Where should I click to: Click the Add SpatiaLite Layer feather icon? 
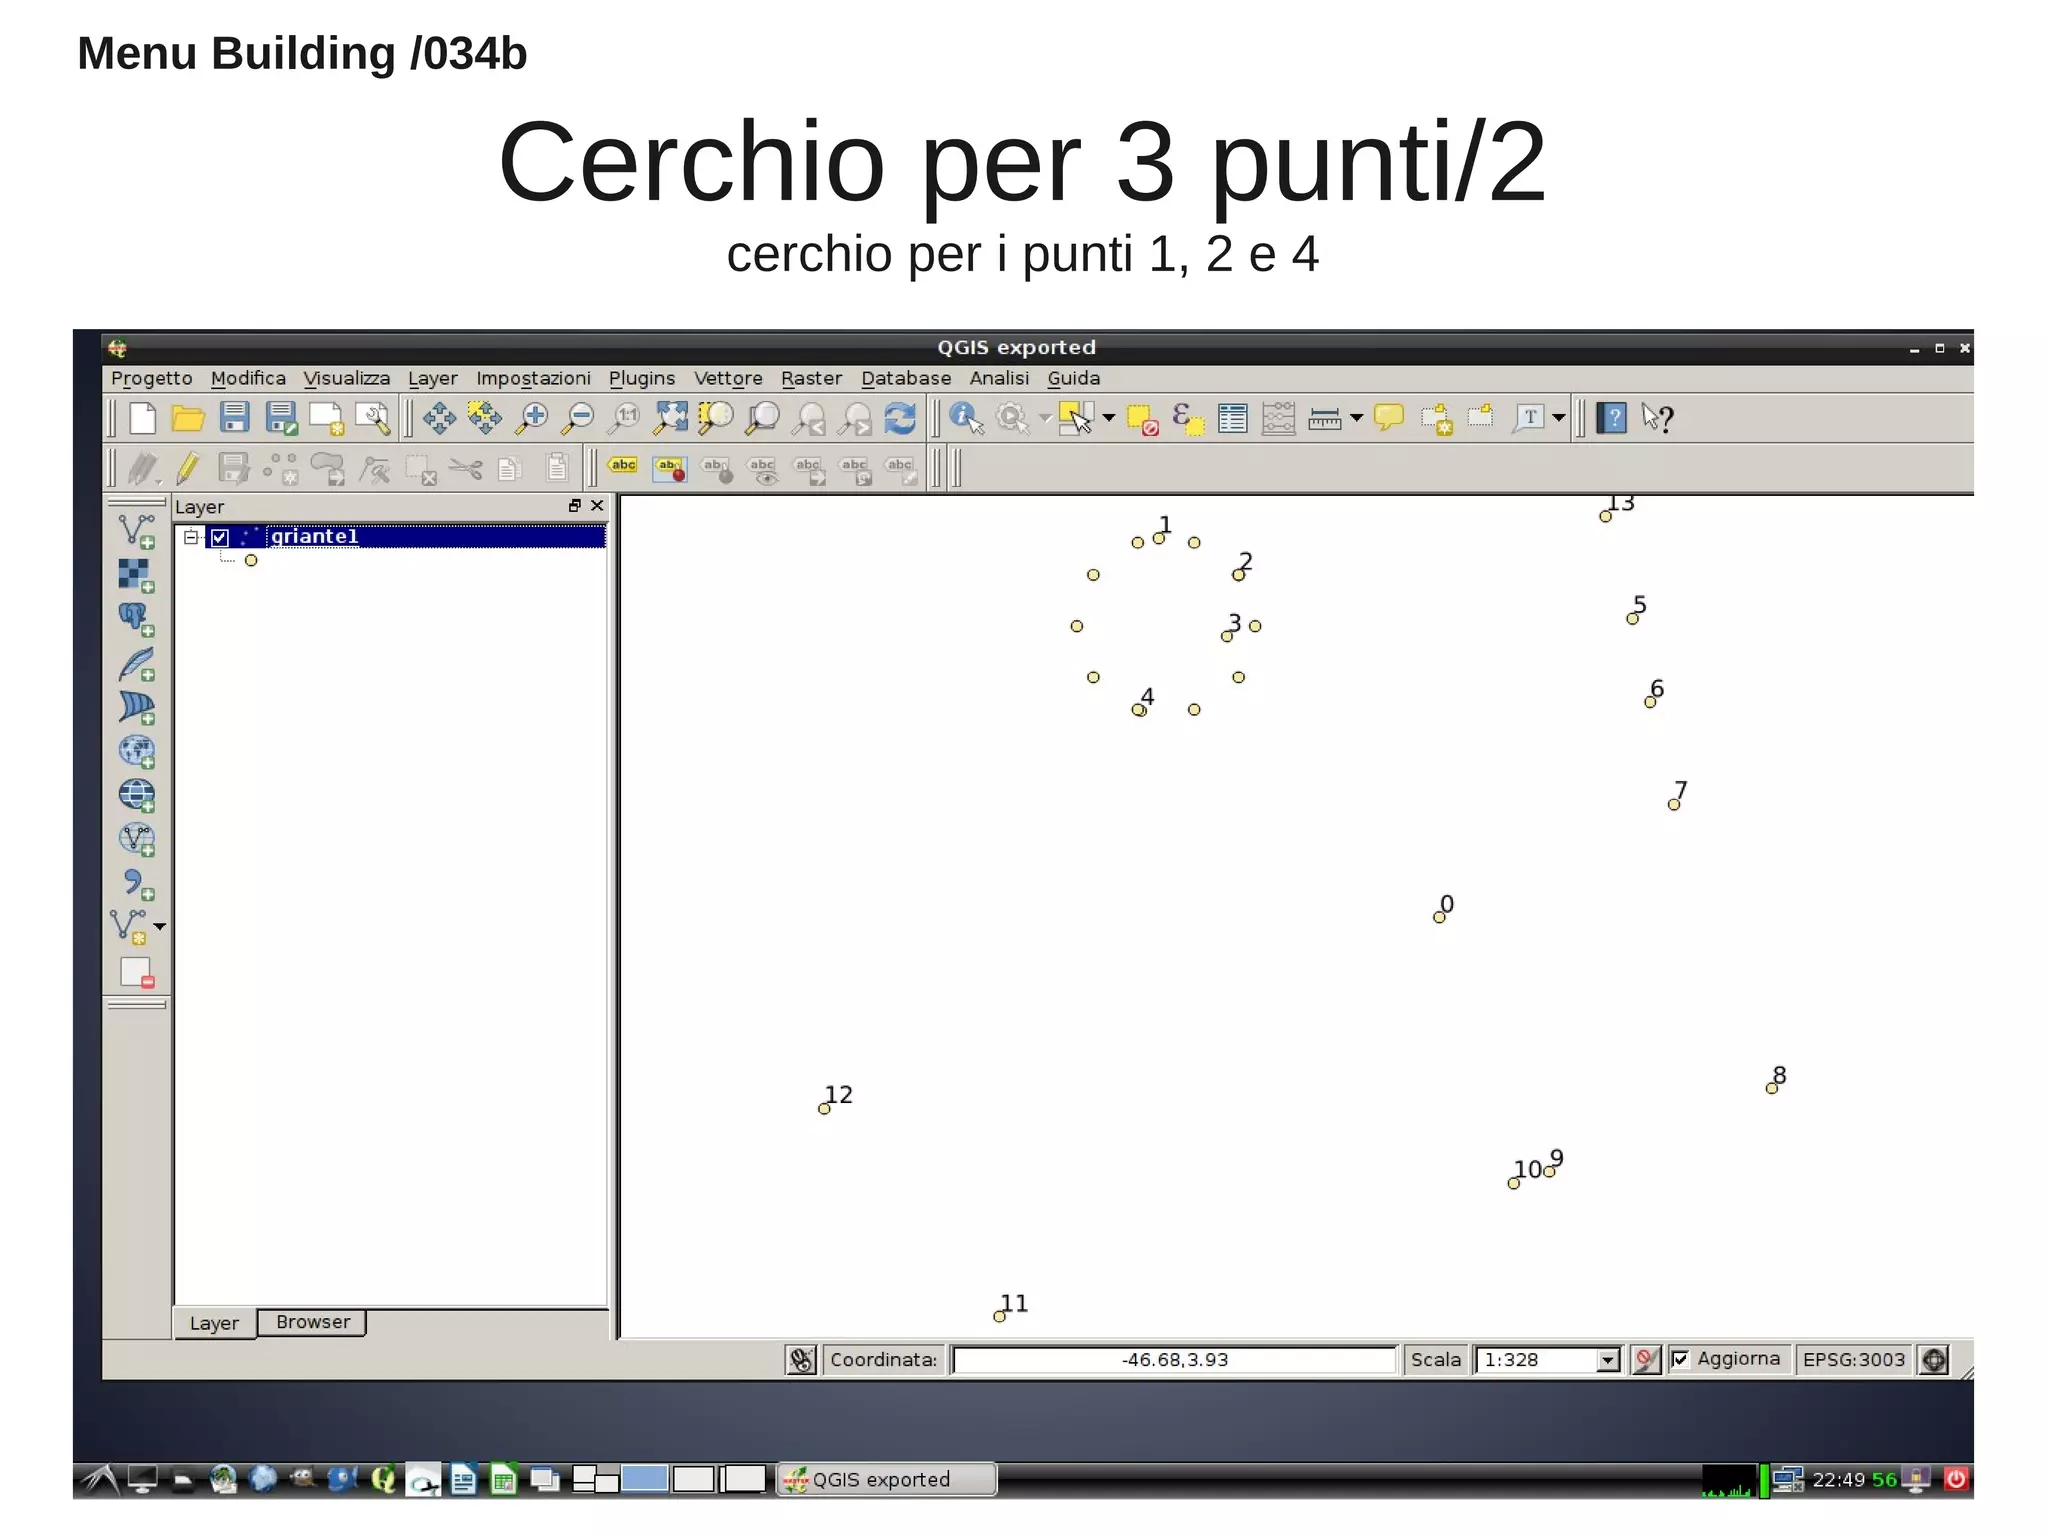[136, 664]
